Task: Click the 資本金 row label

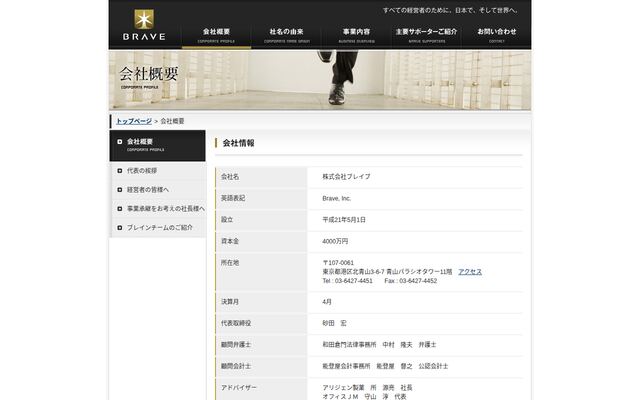Action: coord(230,242)
